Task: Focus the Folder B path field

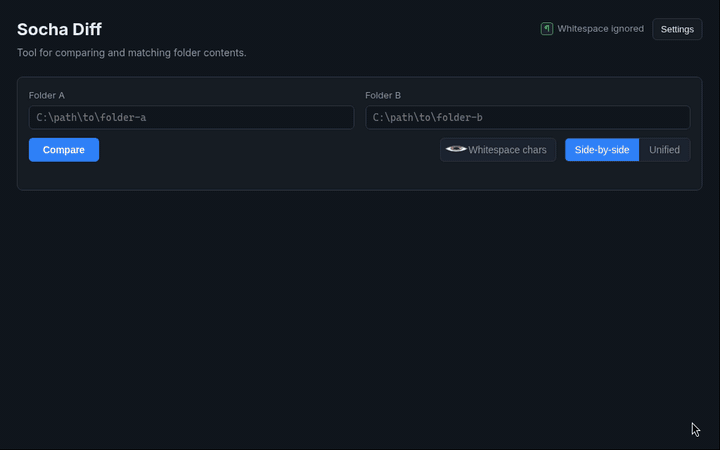Action: point(528,118)
